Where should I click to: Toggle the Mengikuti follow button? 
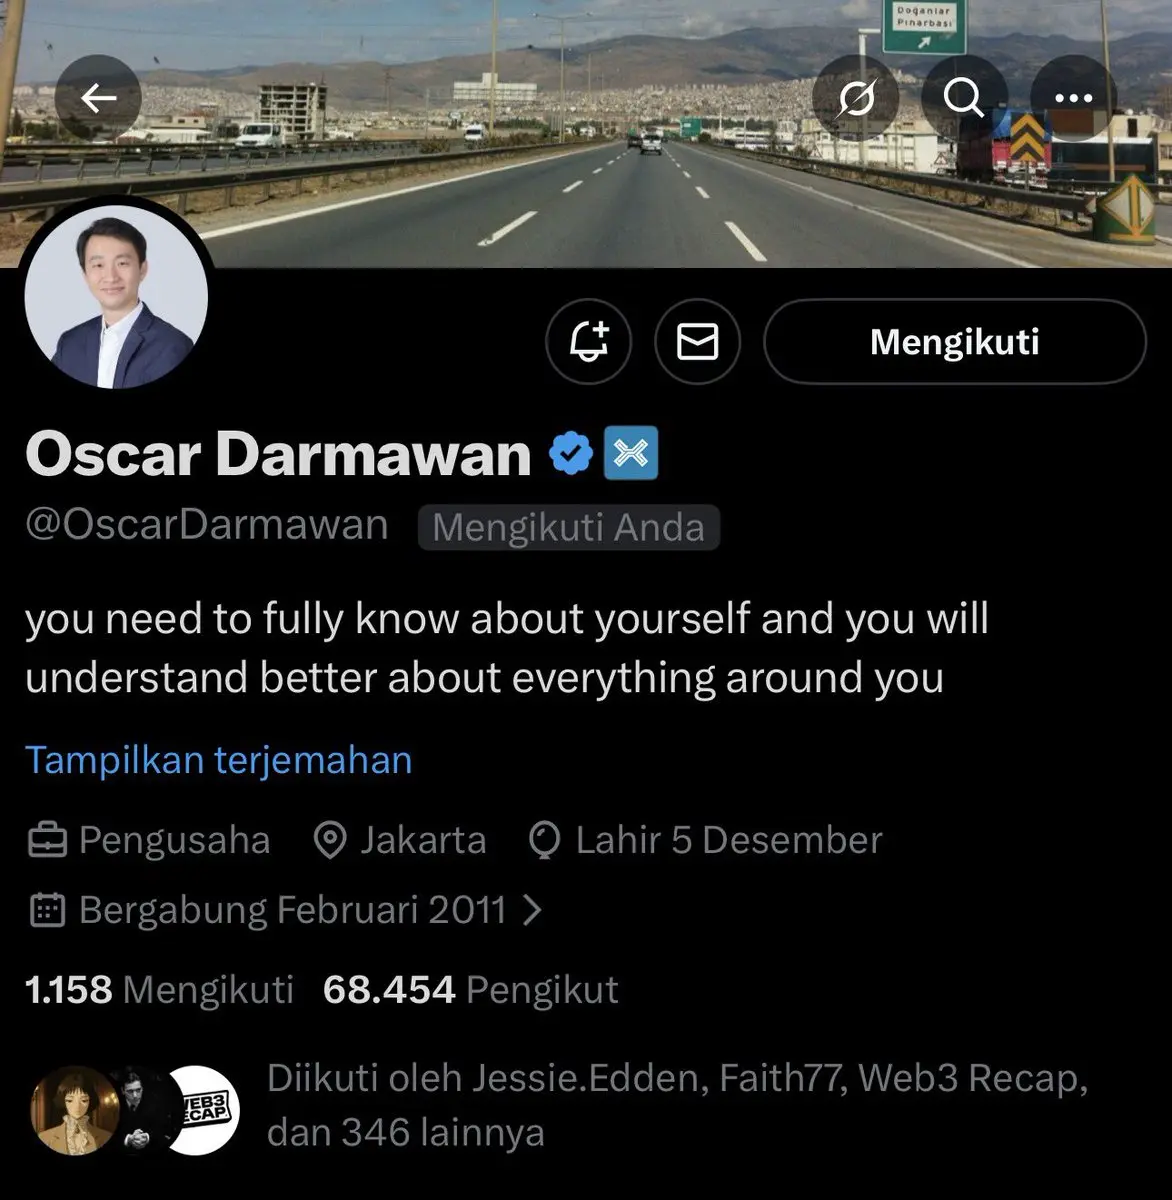pos(955,342)
